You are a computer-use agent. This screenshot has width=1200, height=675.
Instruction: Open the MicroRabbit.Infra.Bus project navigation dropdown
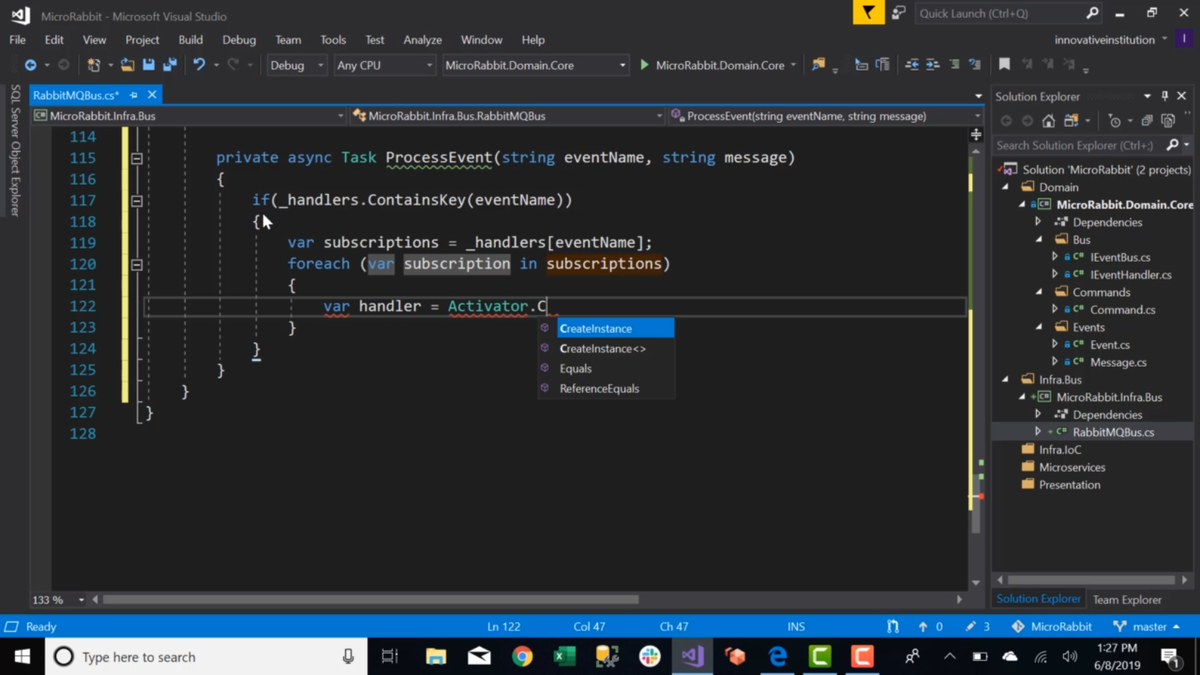click(189, 116)
